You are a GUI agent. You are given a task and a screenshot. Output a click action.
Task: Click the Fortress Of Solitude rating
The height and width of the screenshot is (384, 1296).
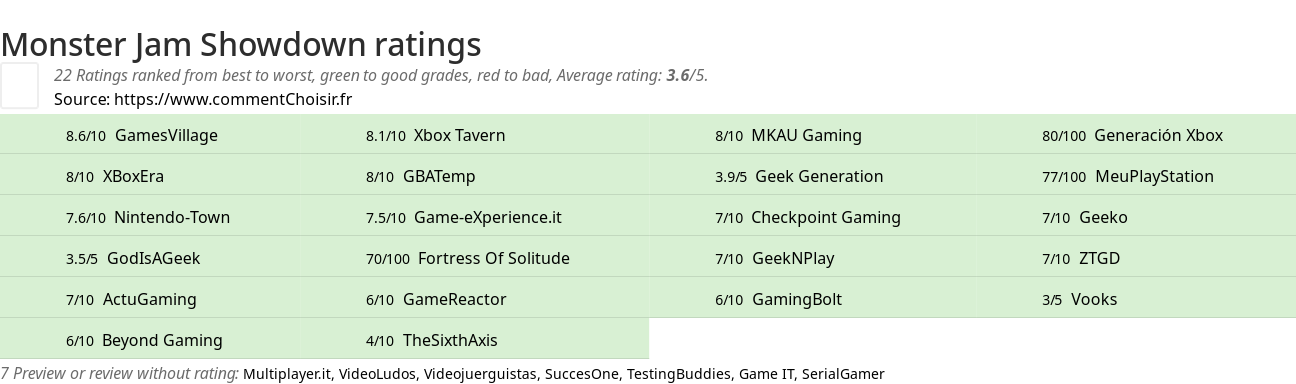click(x=468, y=258)
